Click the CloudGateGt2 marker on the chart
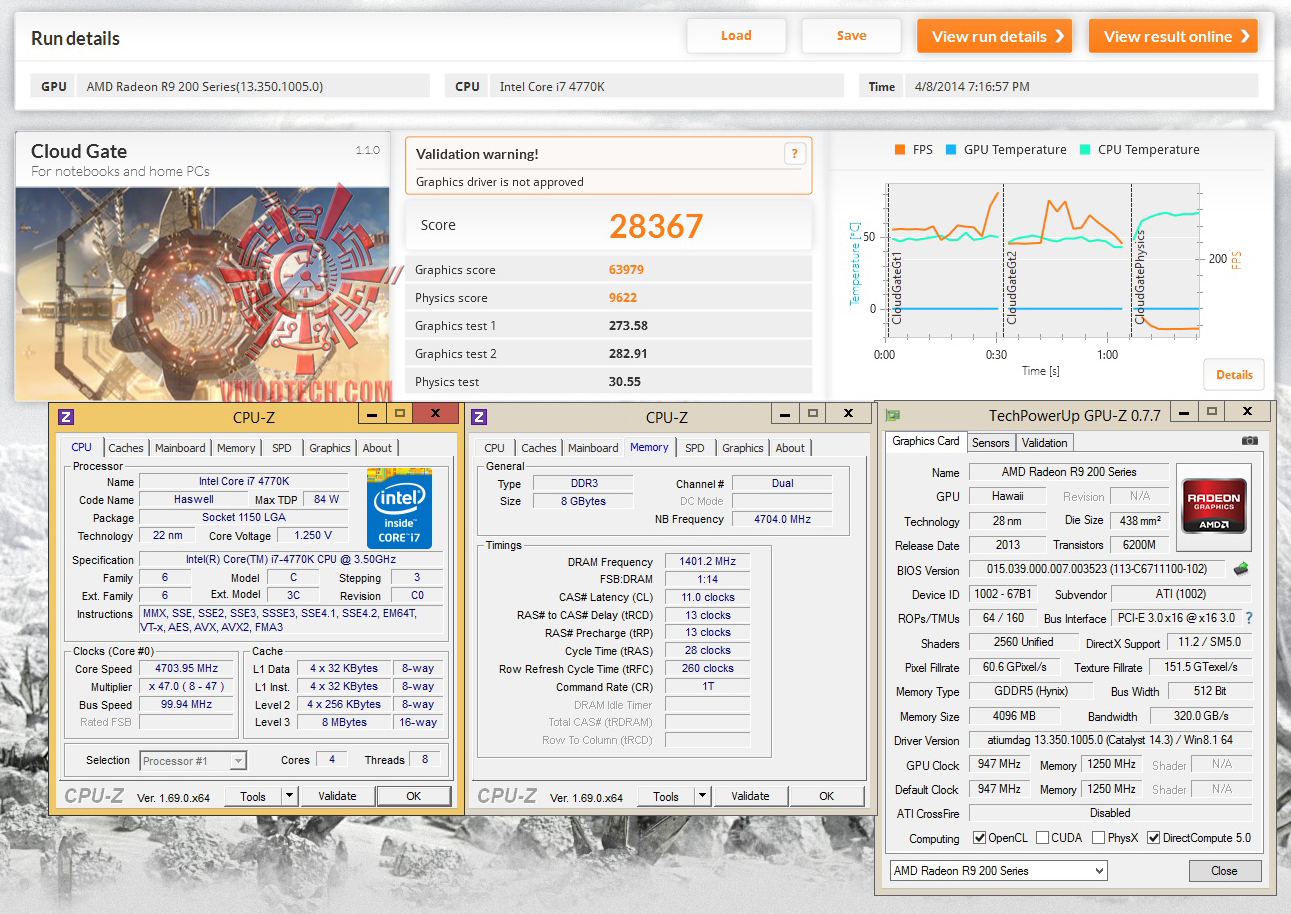Image resolution: width=1291 pixels, height=914 pixels. point(1011,287)
